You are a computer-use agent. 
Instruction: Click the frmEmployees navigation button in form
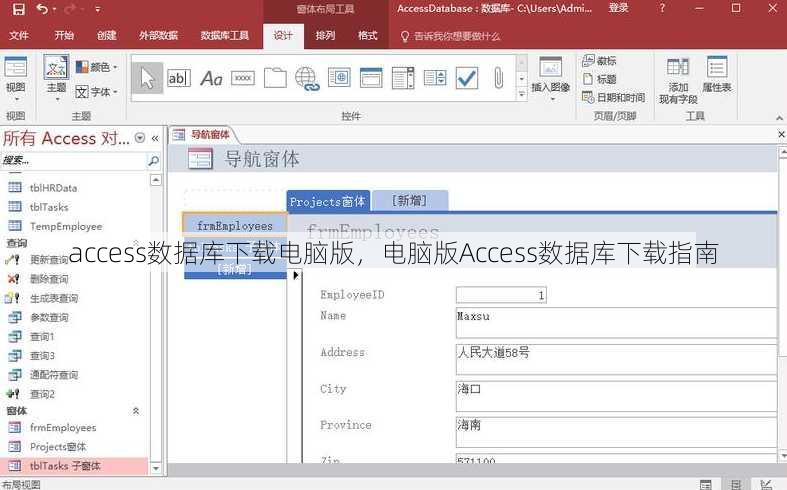(235, 225)
